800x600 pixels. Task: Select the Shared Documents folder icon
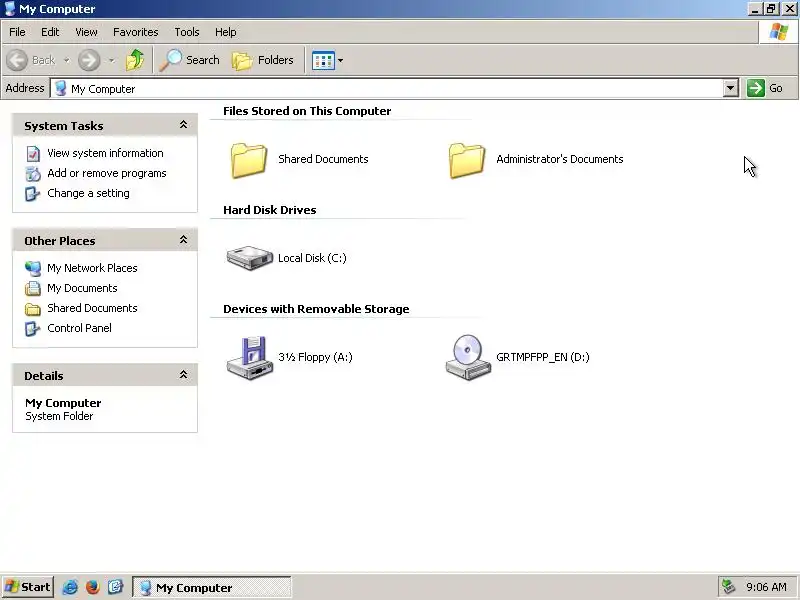coord(249,161)
